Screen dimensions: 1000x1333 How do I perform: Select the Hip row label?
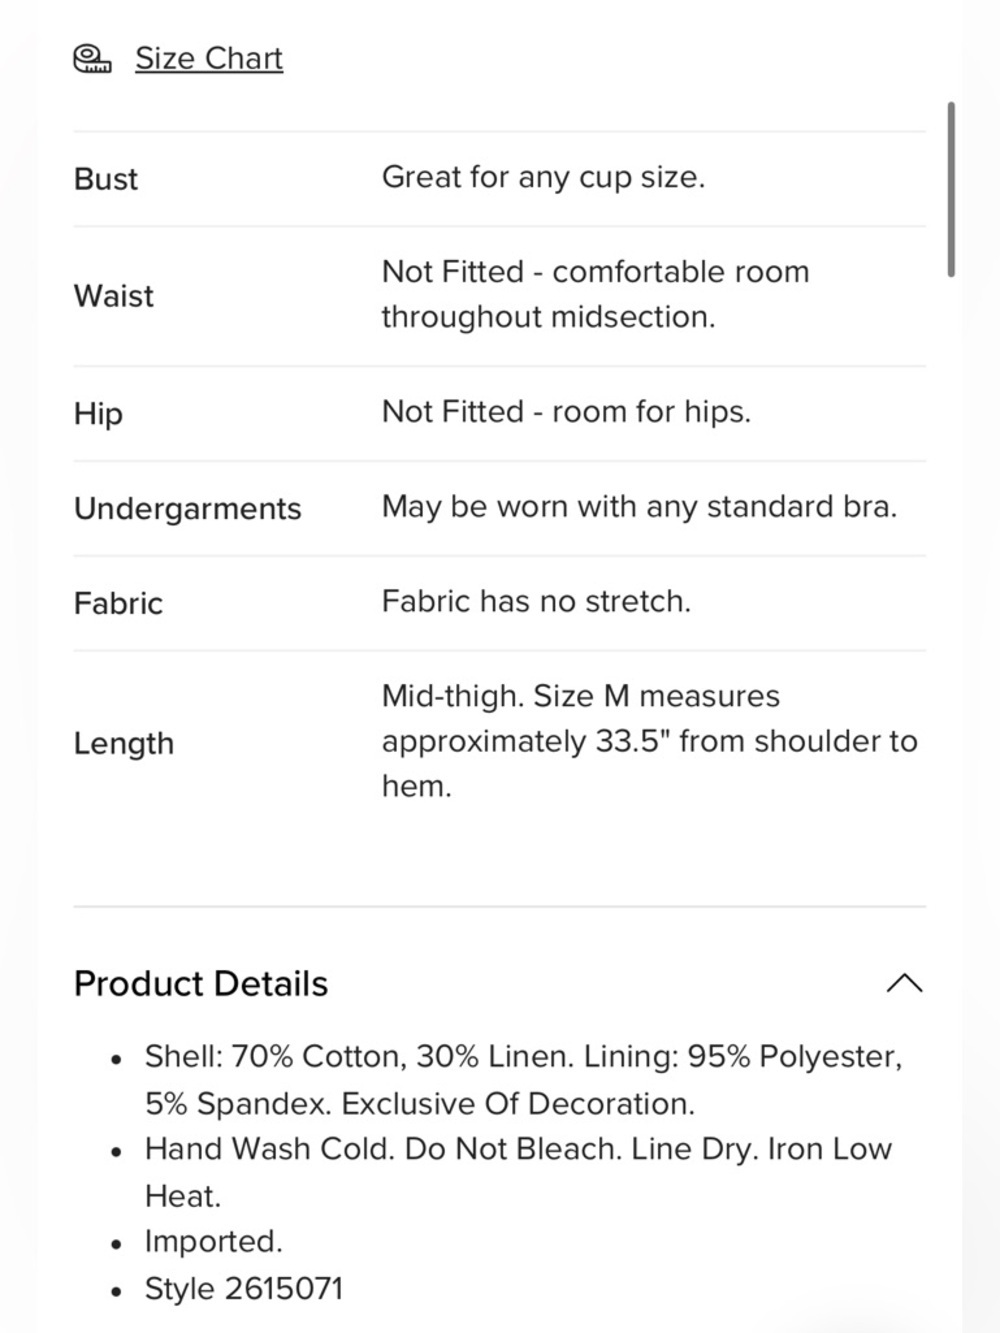click(98, 414)
